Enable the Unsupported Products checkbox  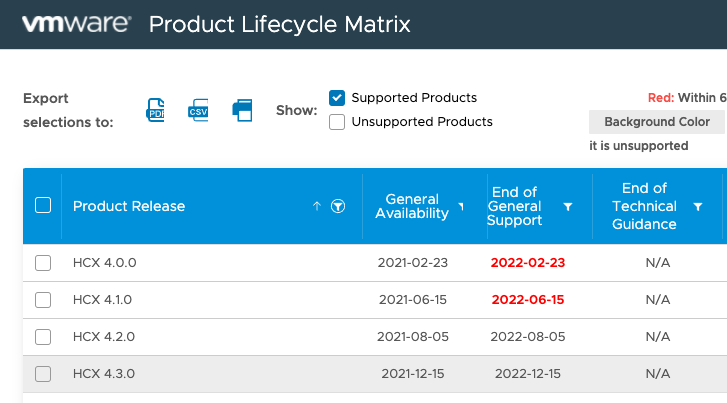pos(337,122)
